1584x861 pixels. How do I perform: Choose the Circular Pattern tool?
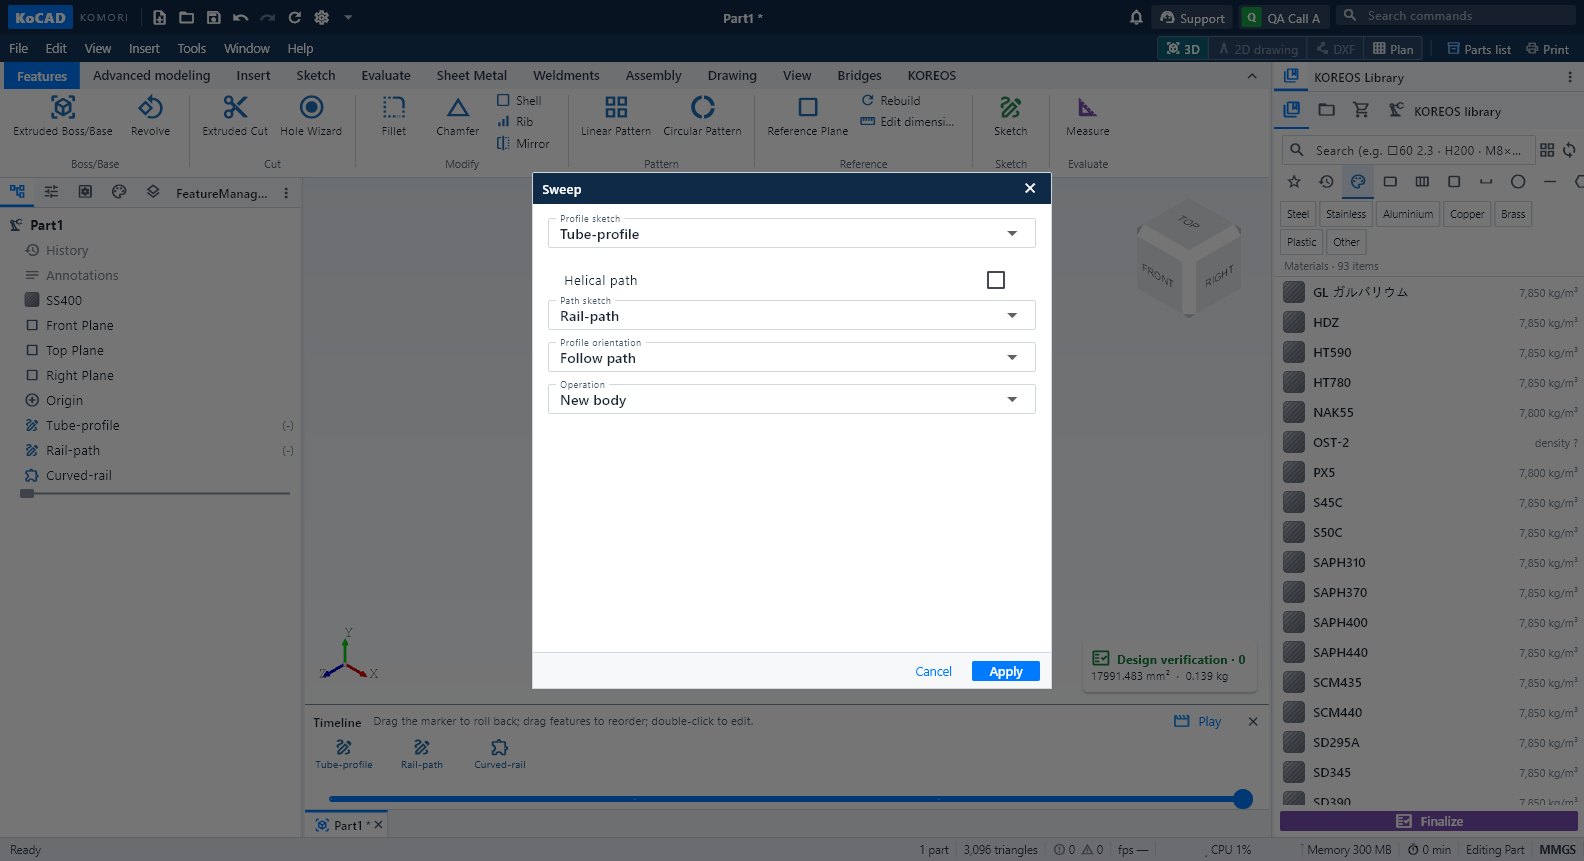click(x=703, y=116)
